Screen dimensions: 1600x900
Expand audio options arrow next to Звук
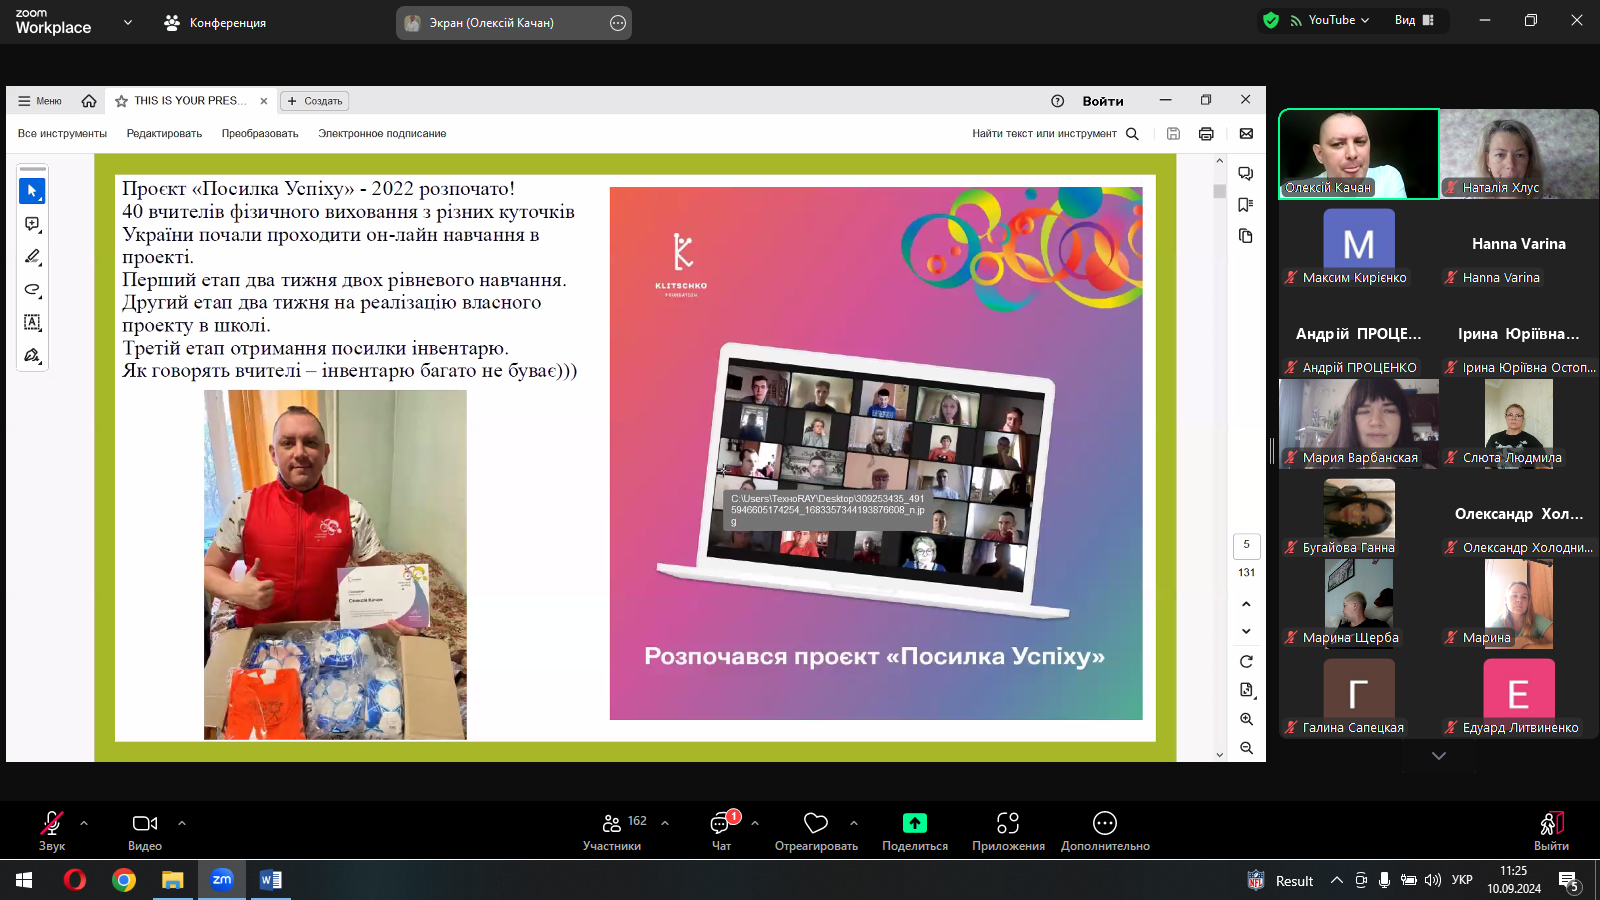click(x=84, y=823)
